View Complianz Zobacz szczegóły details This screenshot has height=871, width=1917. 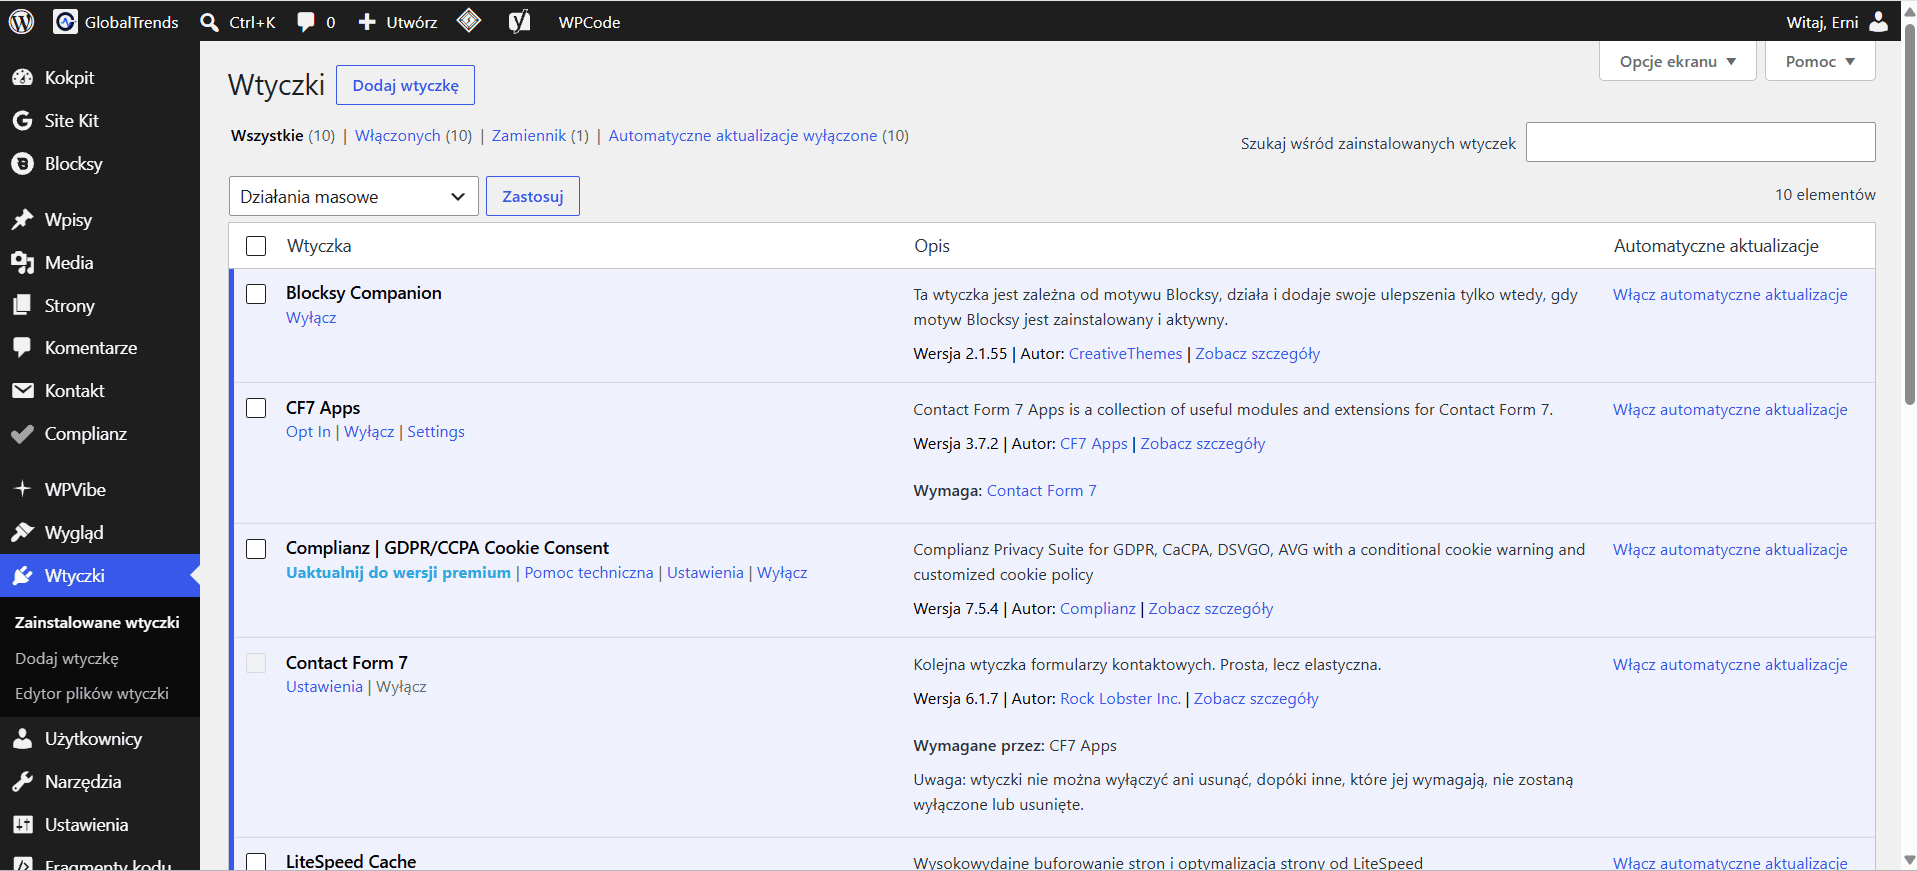click(1211, 608)
